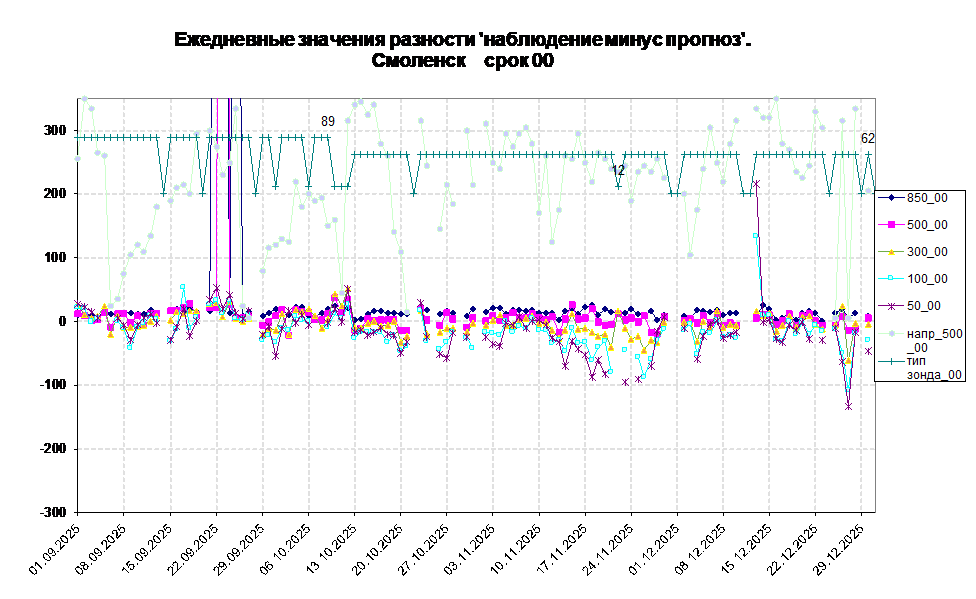Click the data label 12
The width and height of the screenshot is (976, 599).
[618, 171]
